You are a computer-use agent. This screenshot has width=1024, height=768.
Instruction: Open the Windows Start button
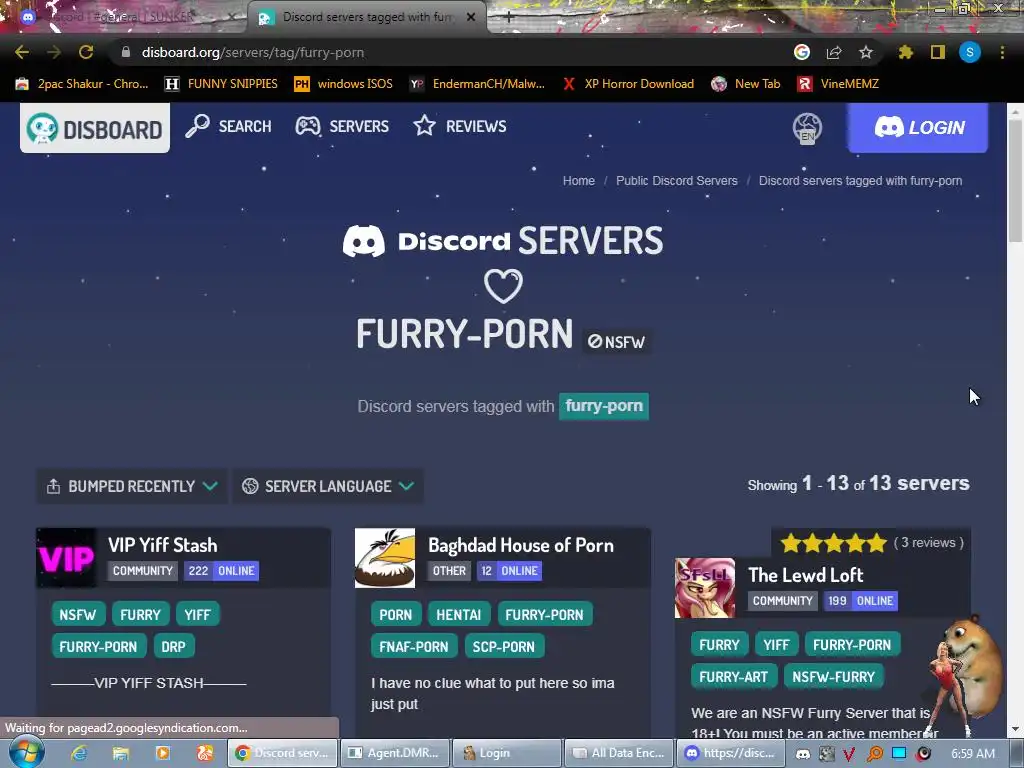pos(27,753)
